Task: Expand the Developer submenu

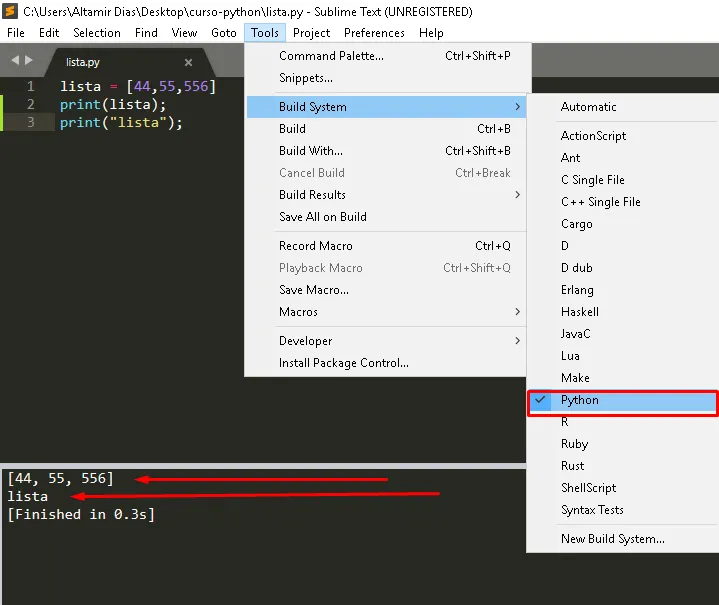Action: (387, 341)
